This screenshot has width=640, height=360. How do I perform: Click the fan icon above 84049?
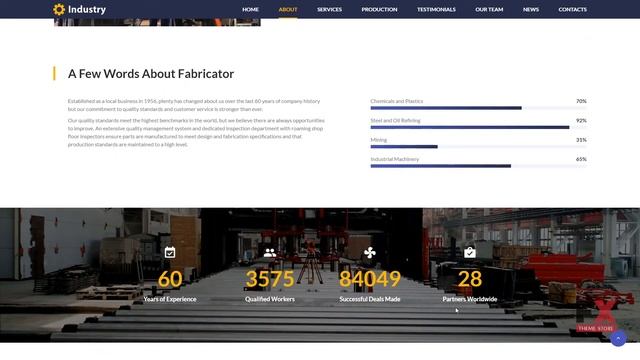coord(370,253)
